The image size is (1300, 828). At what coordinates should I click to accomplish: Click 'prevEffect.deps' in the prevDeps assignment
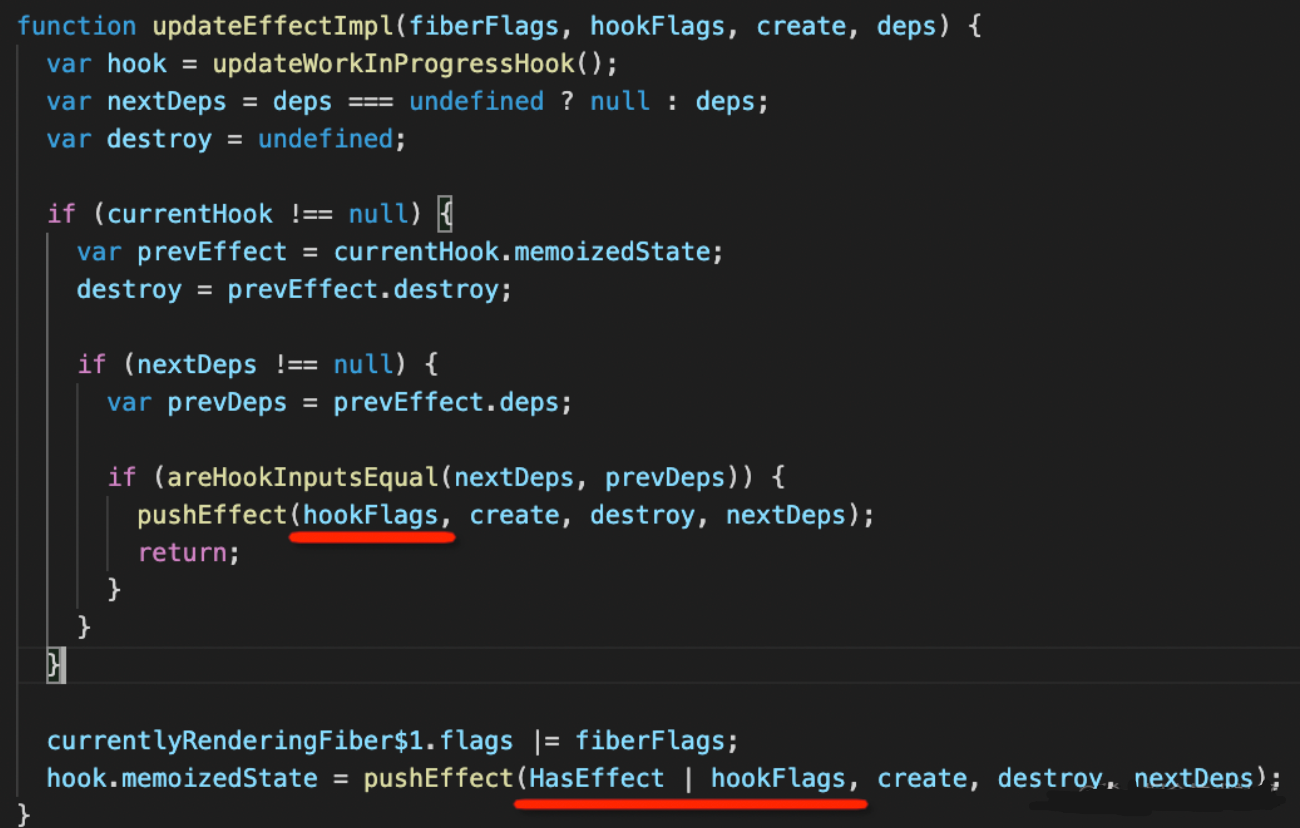tap(446, 402)
